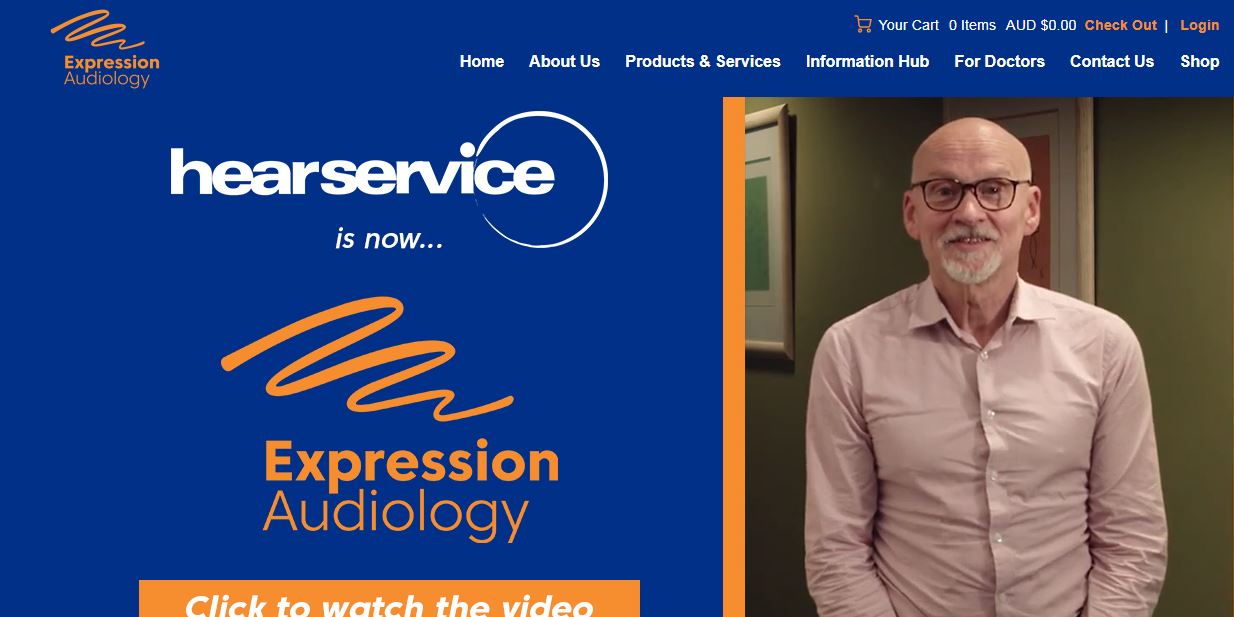
Task: Click the AUD $0.00 cart total
Action: click(1041, 25)
